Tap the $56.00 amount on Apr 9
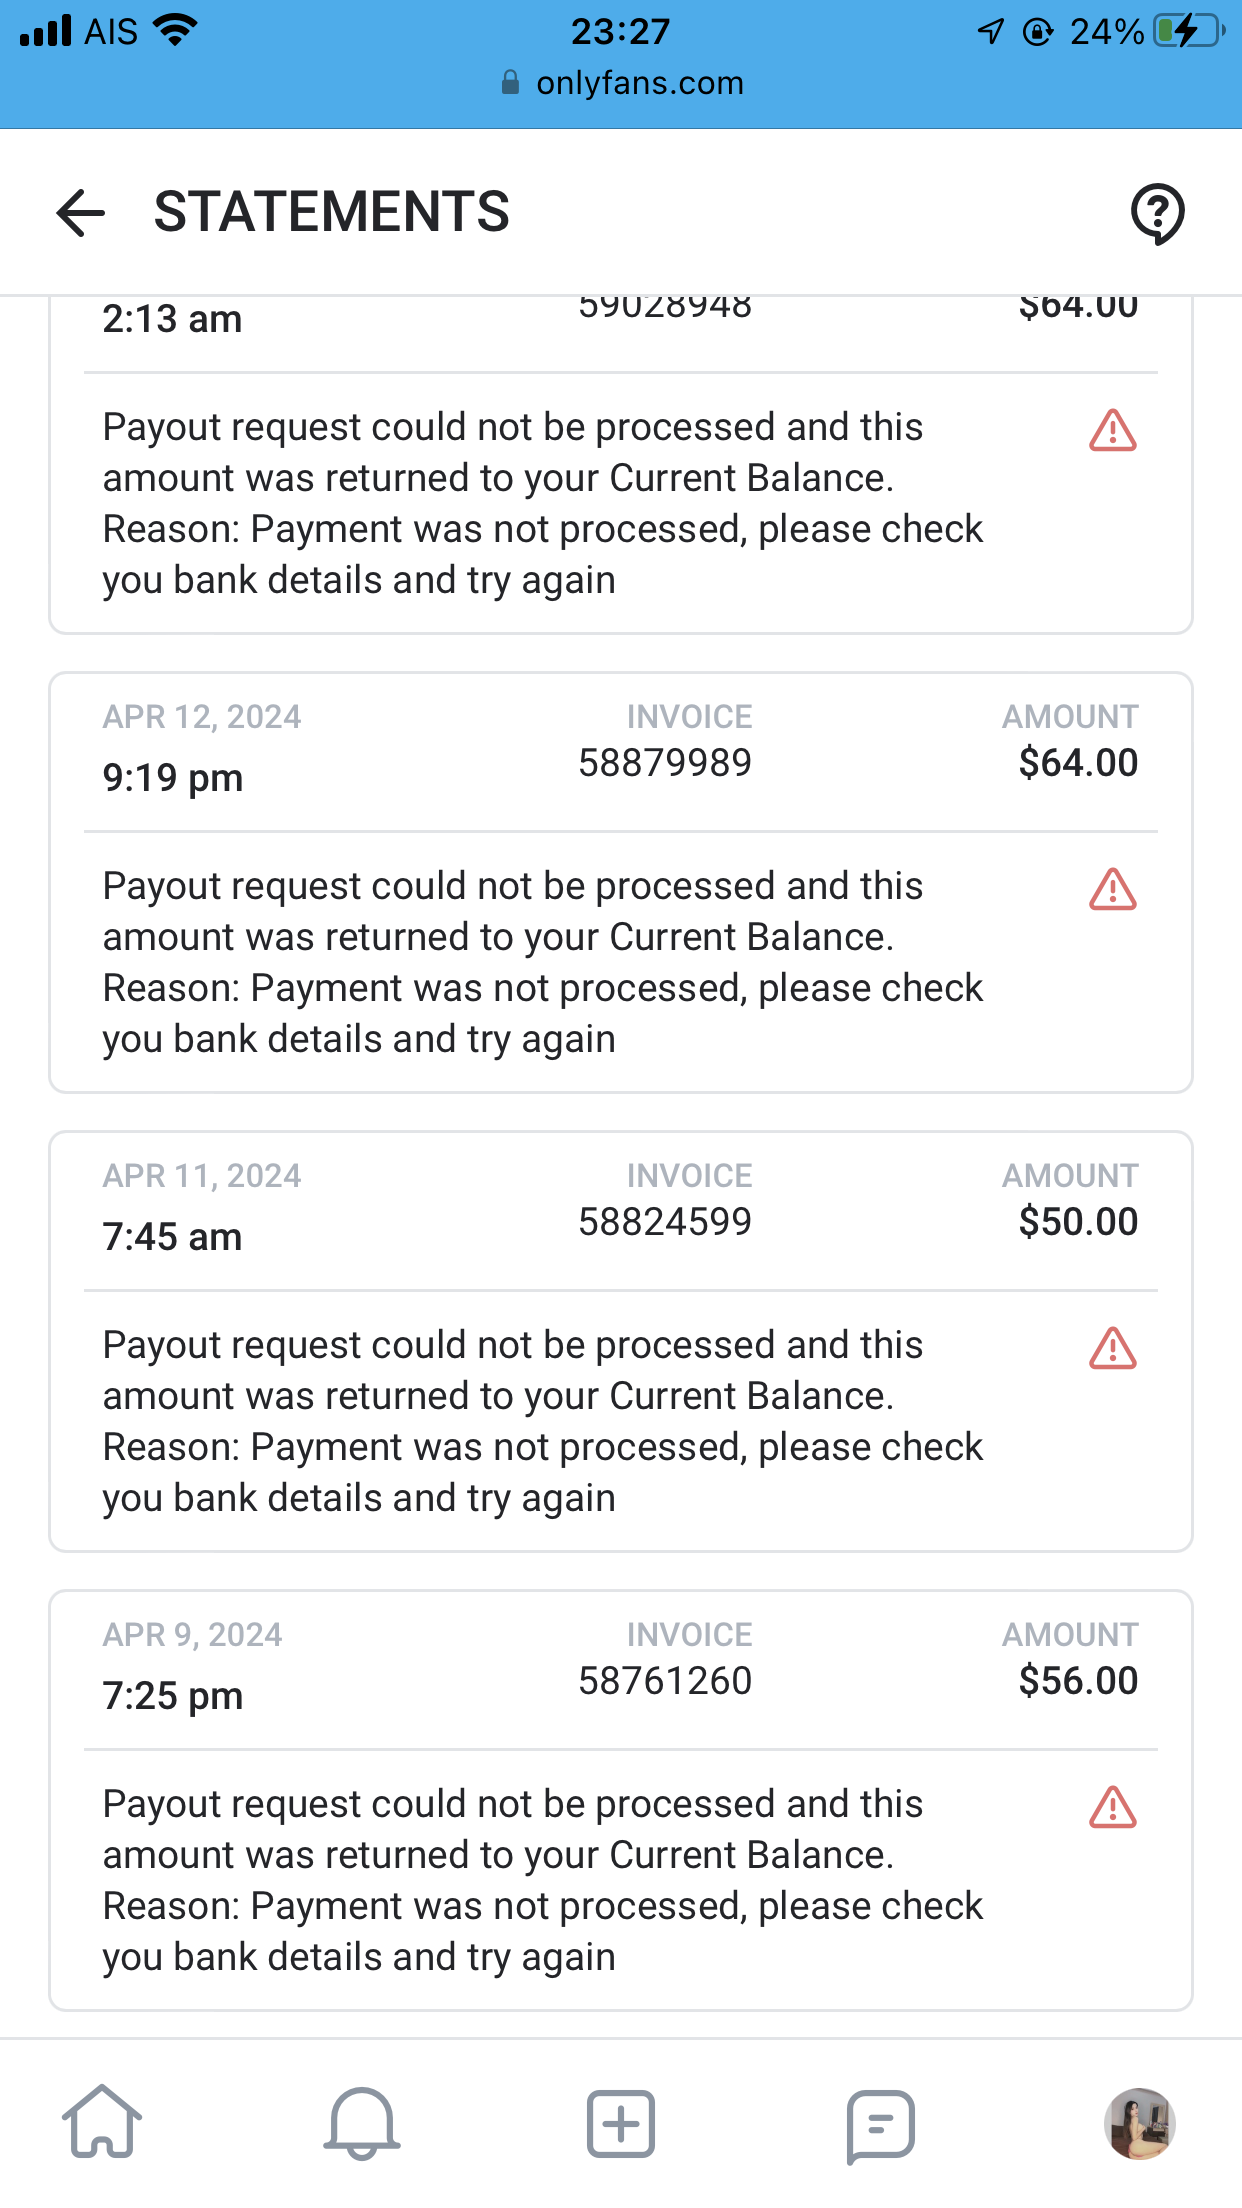This screenshot has width=1242, height=2208. tap(1078, 1681)
